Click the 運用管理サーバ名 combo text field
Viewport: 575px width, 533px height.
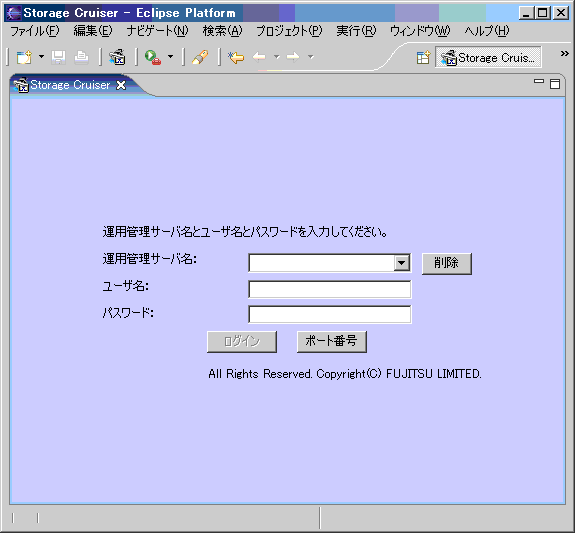coord(322,263)
